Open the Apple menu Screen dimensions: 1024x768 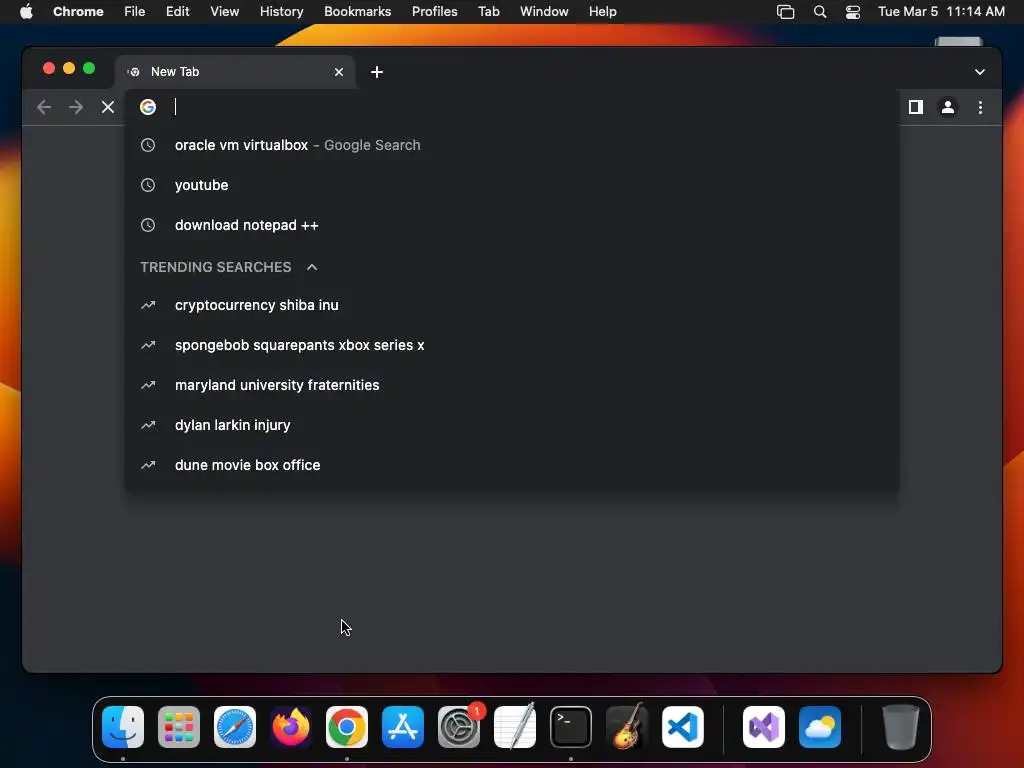[x=26, y=12]
